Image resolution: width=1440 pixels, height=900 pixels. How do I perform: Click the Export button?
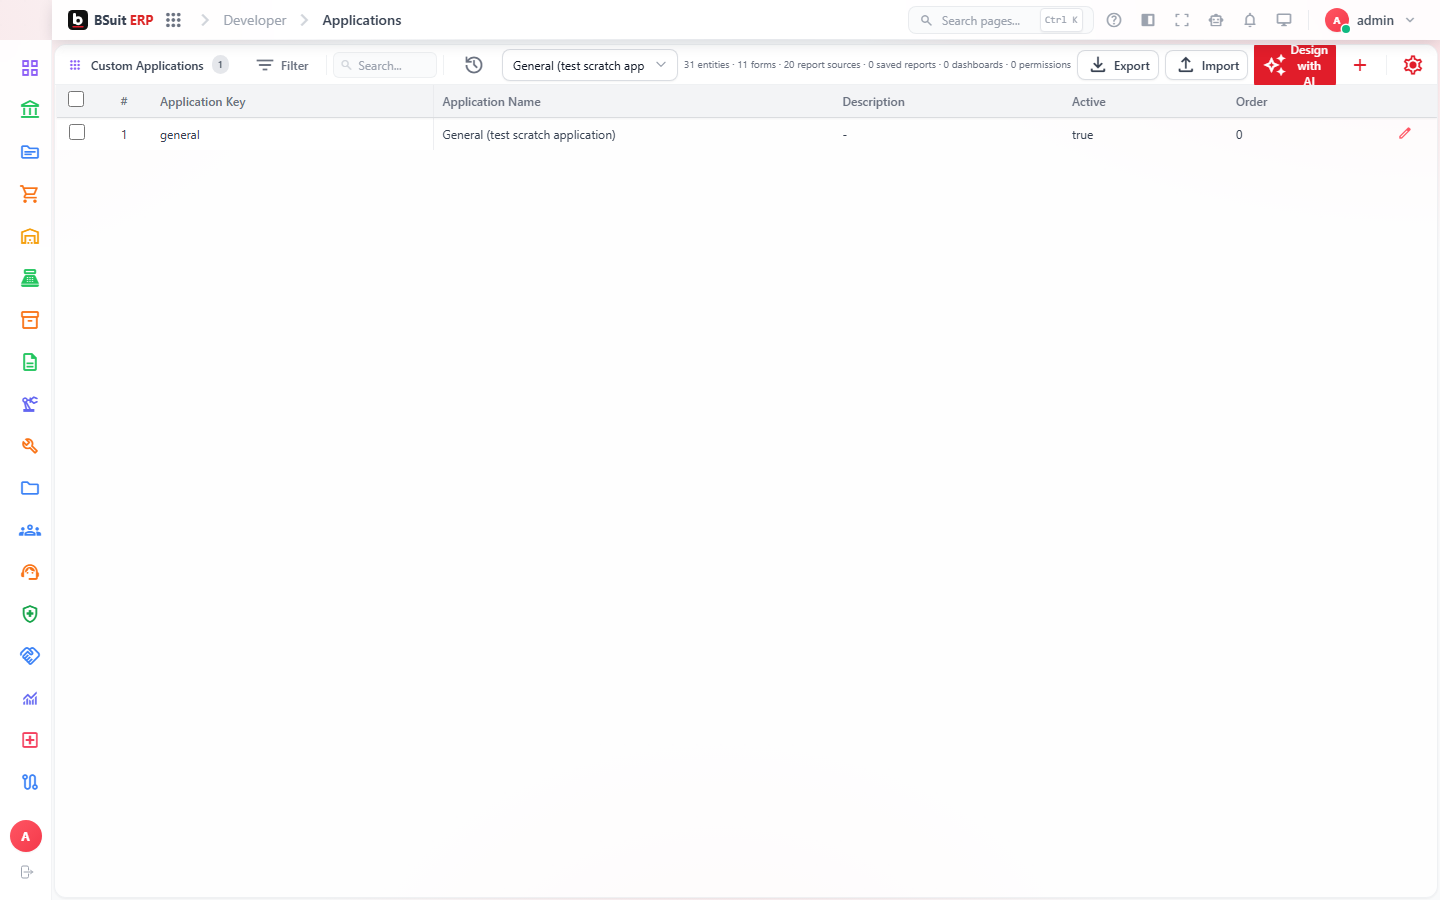[1118, 65]
